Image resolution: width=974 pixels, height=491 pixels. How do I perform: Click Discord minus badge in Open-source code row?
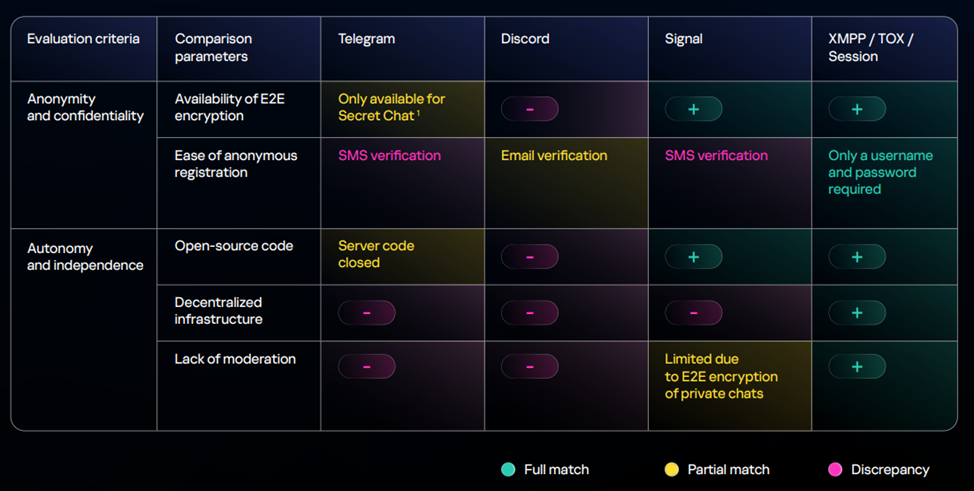tap(529, 257)
